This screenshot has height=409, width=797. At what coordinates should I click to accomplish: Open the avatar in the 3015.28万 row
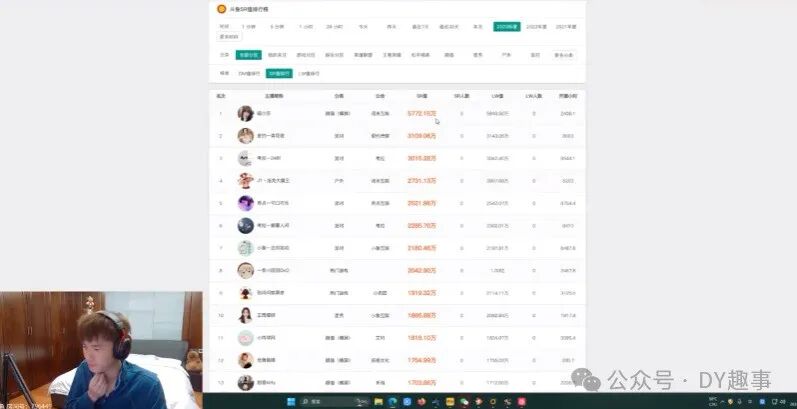pos(246,158)
